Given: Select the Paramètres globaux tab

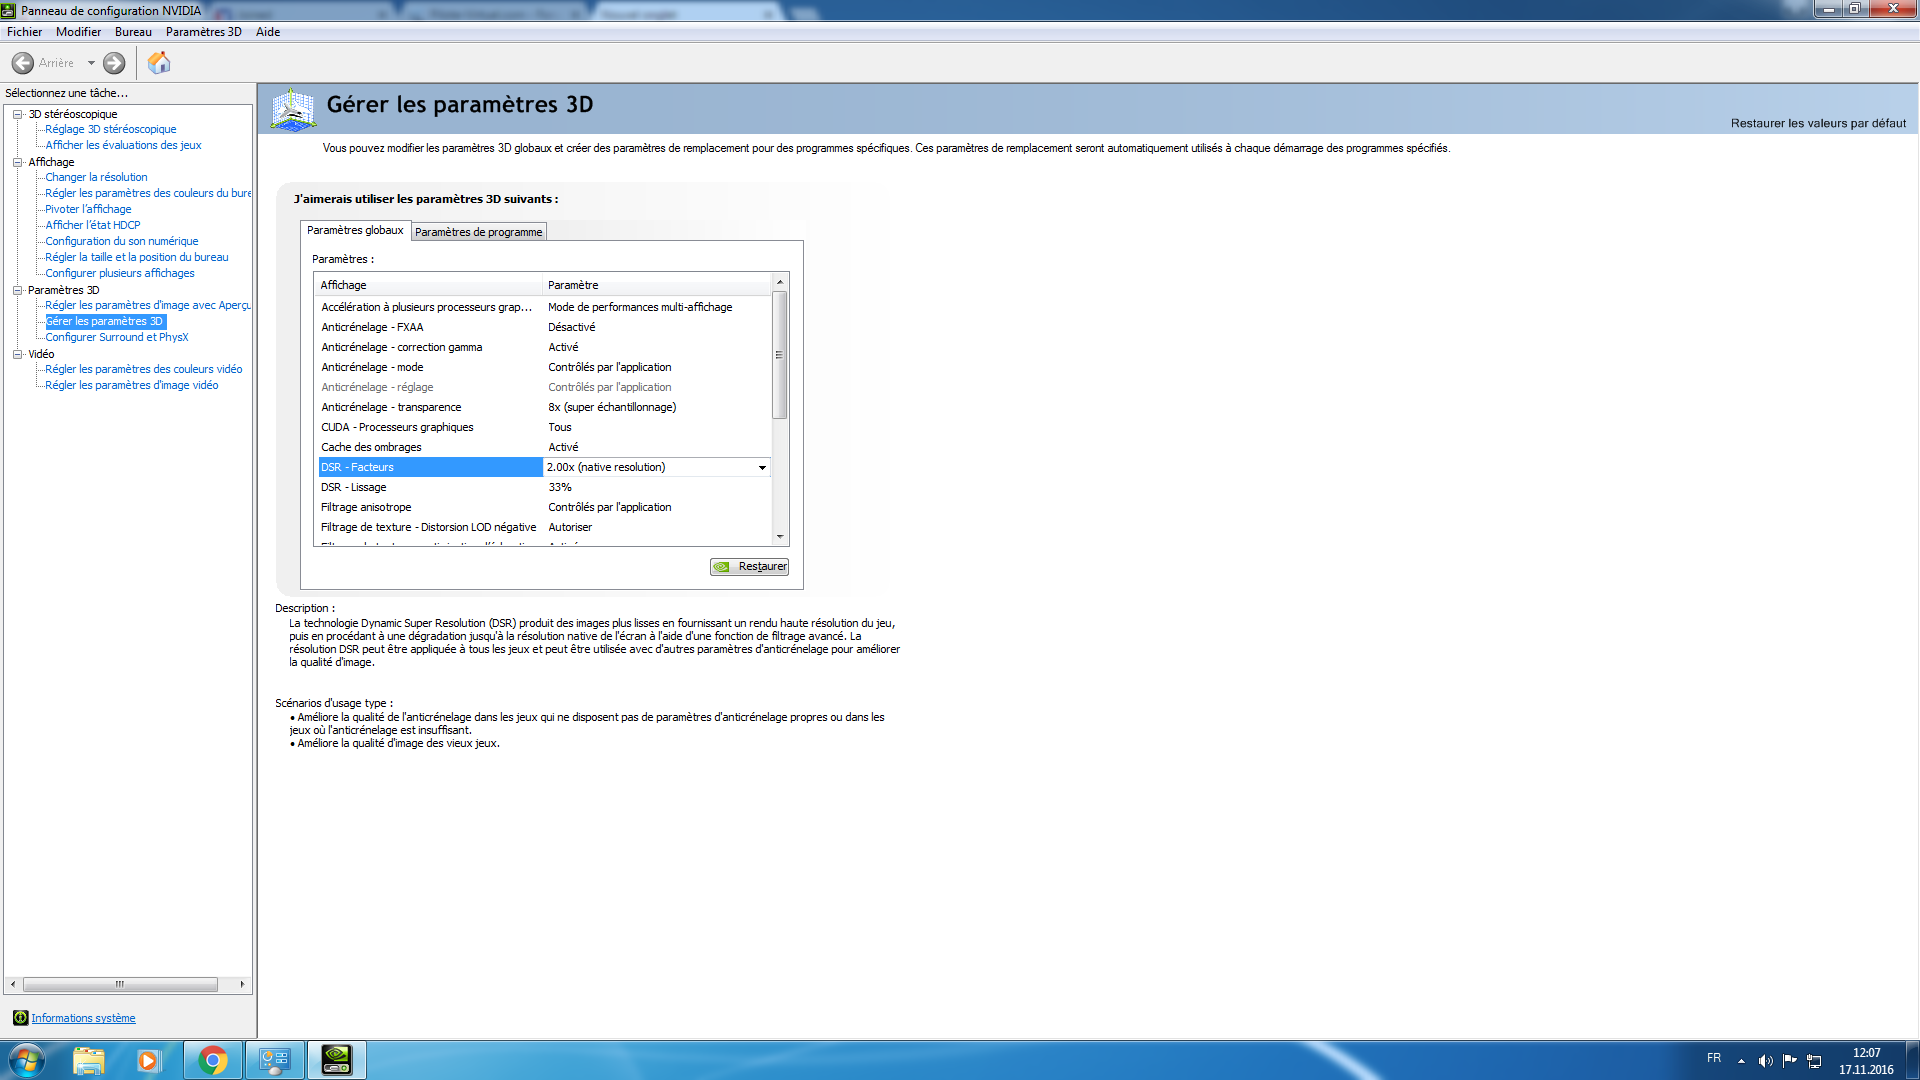Looking at the screenshot, I should (x=355, y=230).
